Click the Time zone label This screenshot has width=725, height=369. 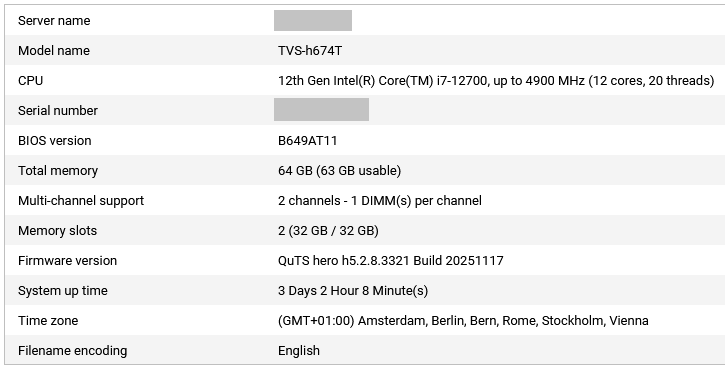pos(48,321)
